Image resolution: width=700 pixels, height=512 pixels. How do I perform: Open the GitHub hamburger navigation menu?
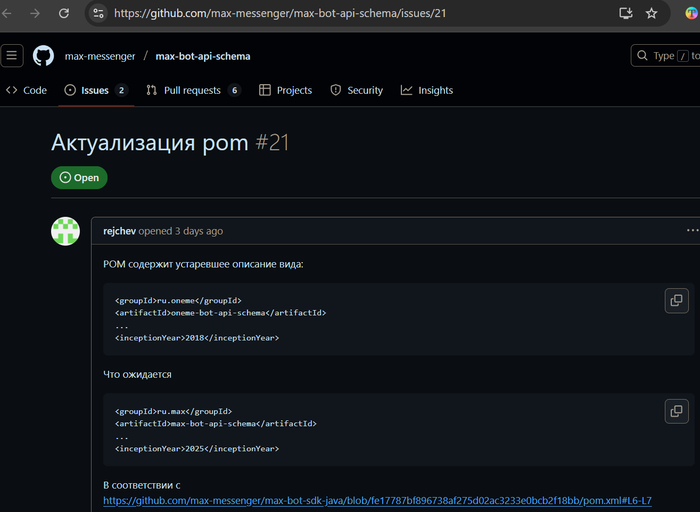coord(12,56)
